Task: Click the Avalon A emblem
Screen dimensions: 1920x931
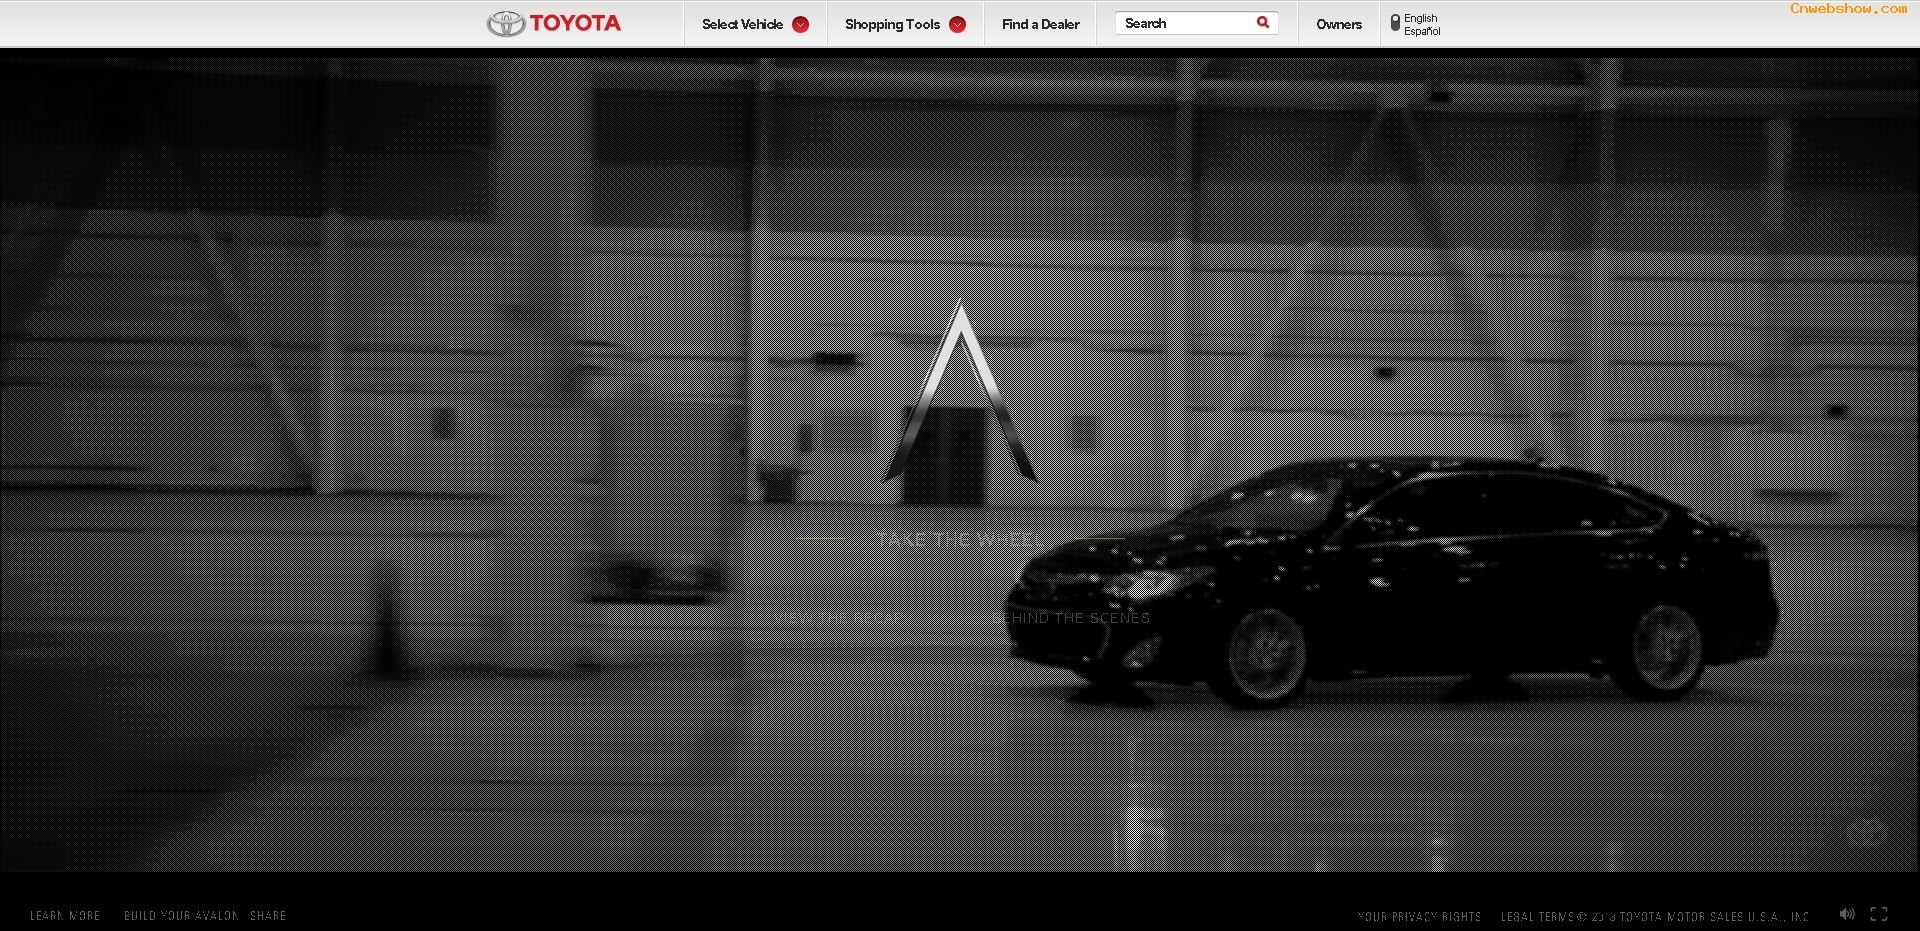Action: 960,390
